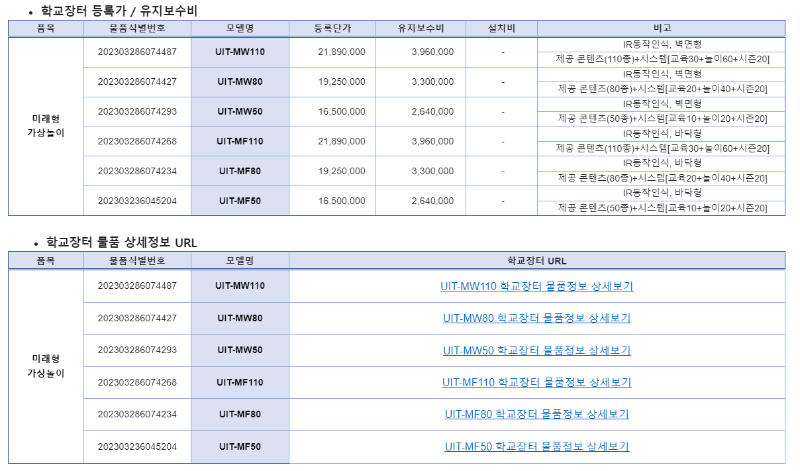Open the UIT-MF50 학교장터 물품정보 상세보기 link
The width and height of the screenshot is (800, 471).
pos(537,447)
